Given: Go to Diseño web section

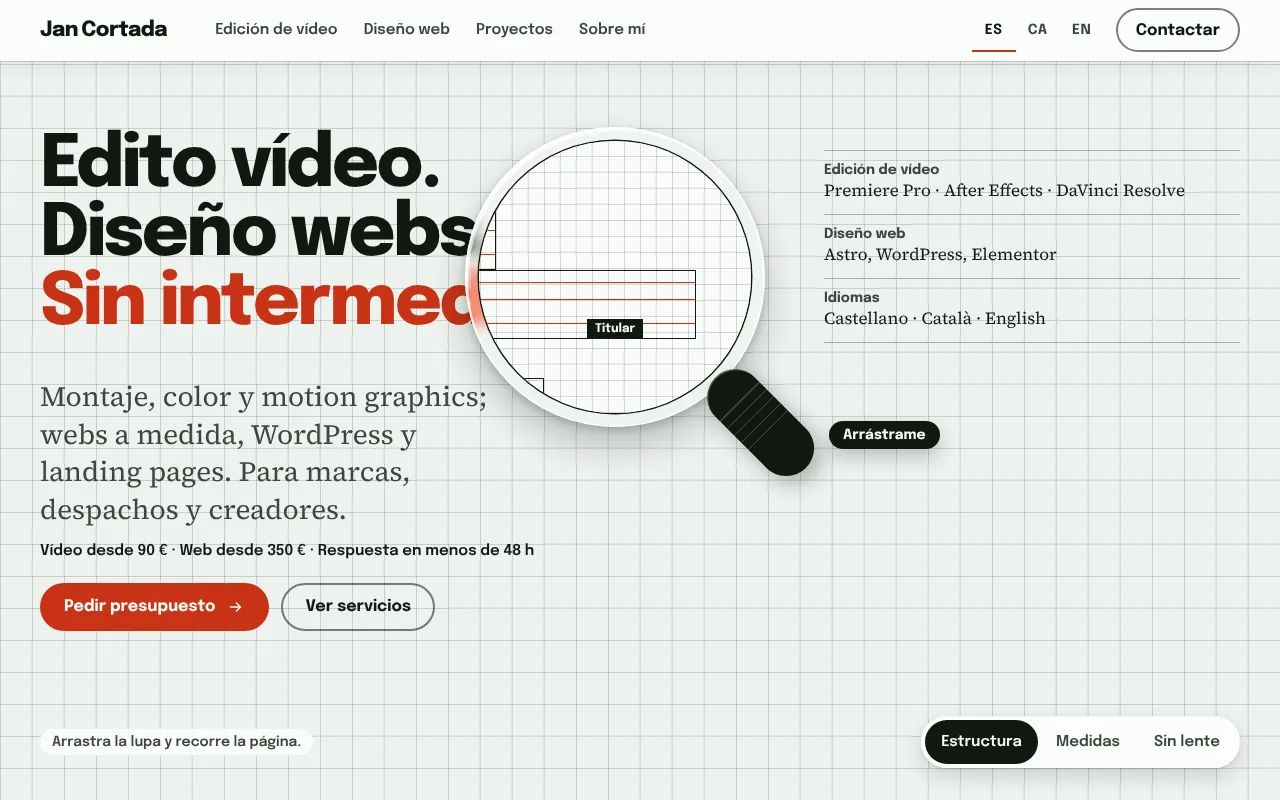Looking at the screenshot, I should 406,29.
